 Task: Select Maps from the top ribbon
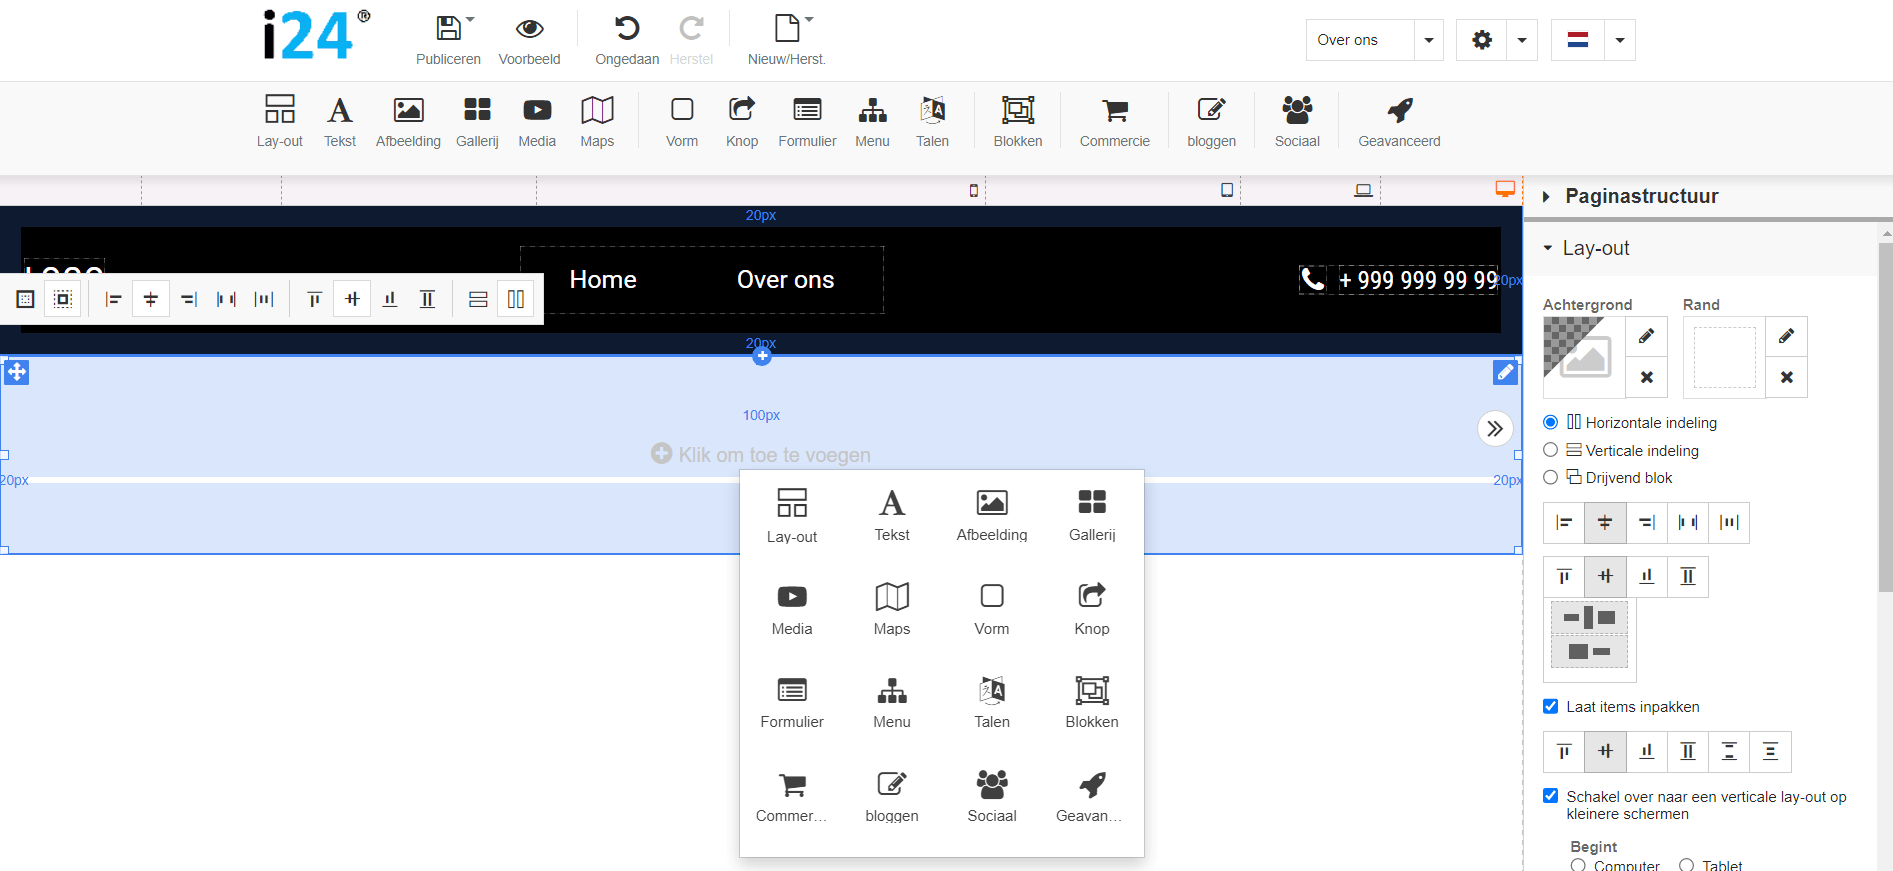597,122
